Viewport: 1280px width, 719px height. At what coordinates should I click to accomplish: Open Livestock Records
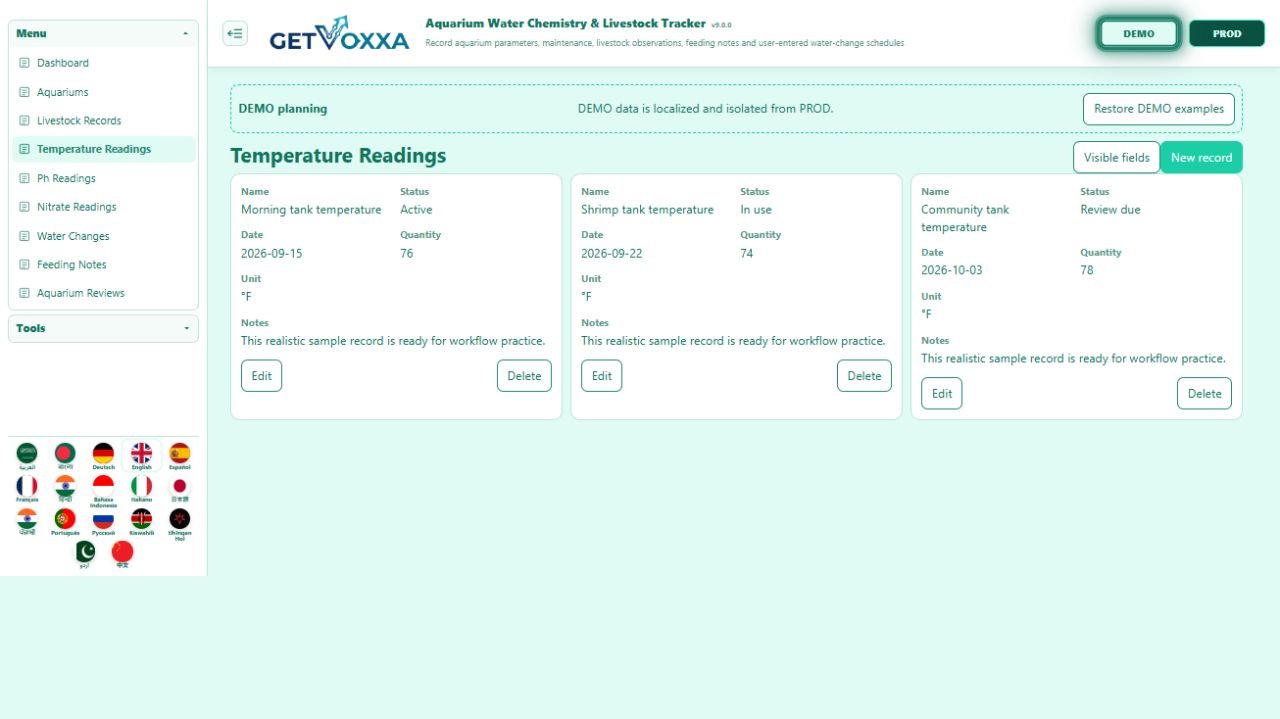tap(103, 121)
